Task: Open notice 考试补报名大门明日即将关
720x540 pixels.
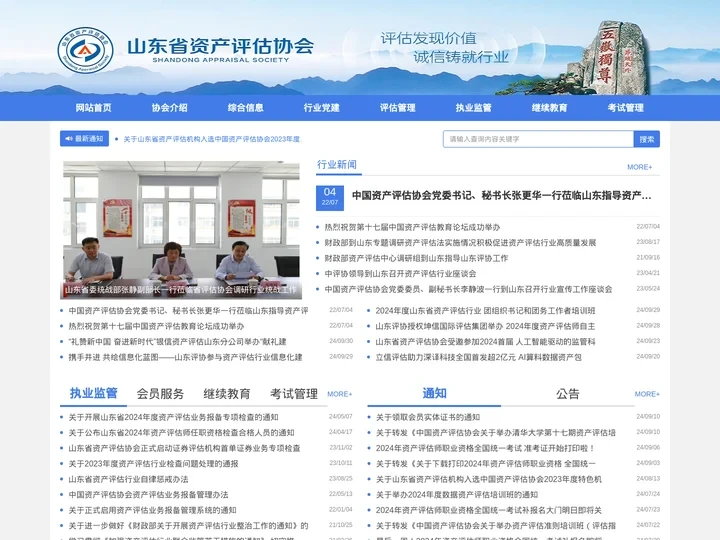Action: point(489,510)
